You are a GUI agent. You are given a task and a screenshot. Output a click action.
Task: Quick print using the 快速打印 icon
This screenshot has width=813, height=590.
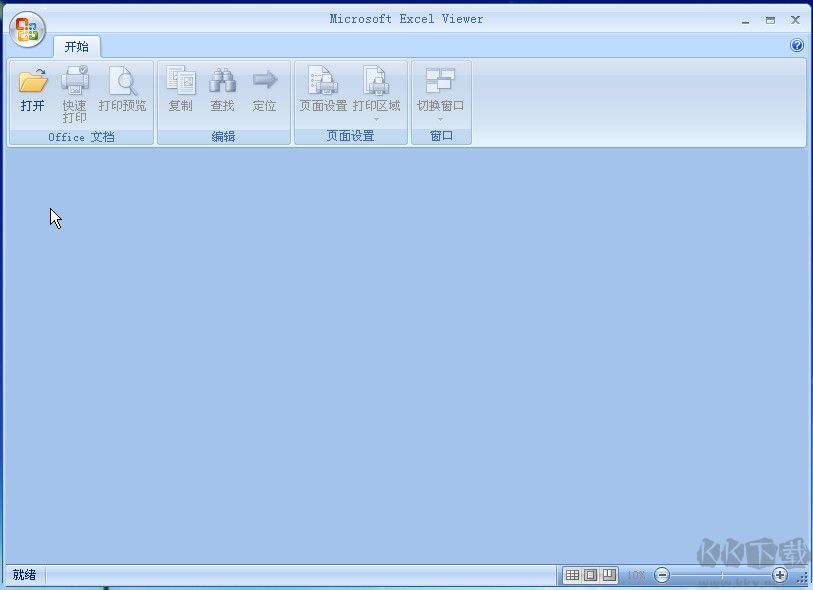tap(75, 90)
